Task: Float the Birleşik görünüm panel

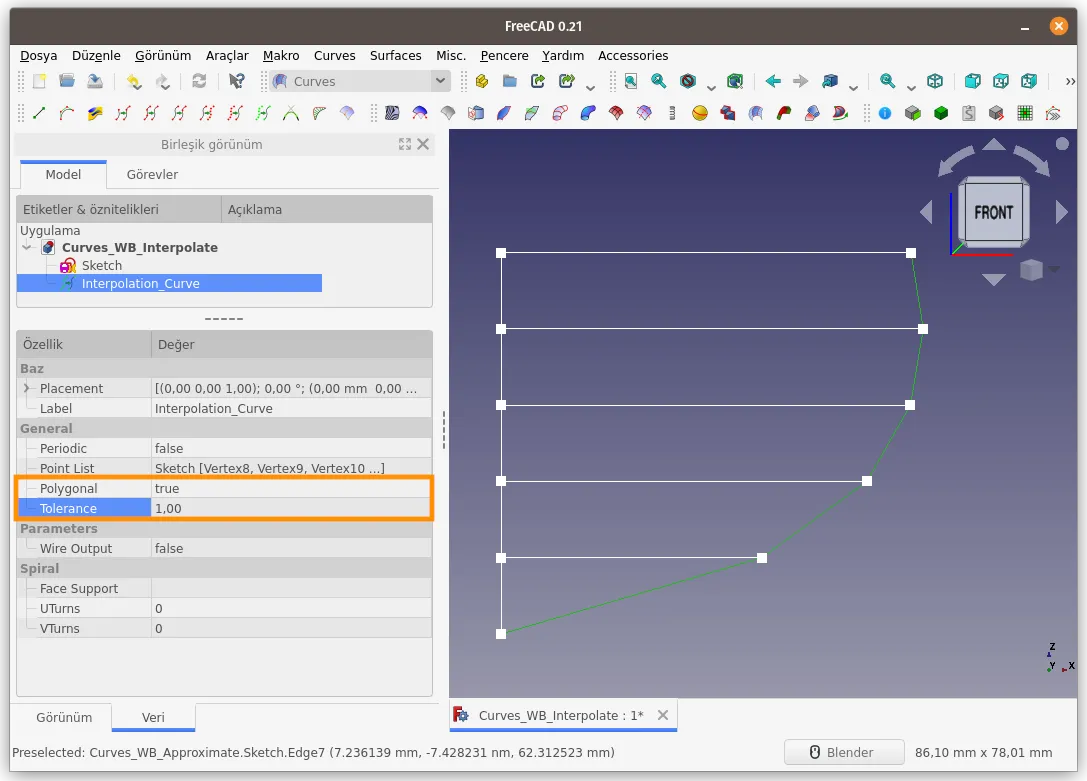Action: point(405,144)
